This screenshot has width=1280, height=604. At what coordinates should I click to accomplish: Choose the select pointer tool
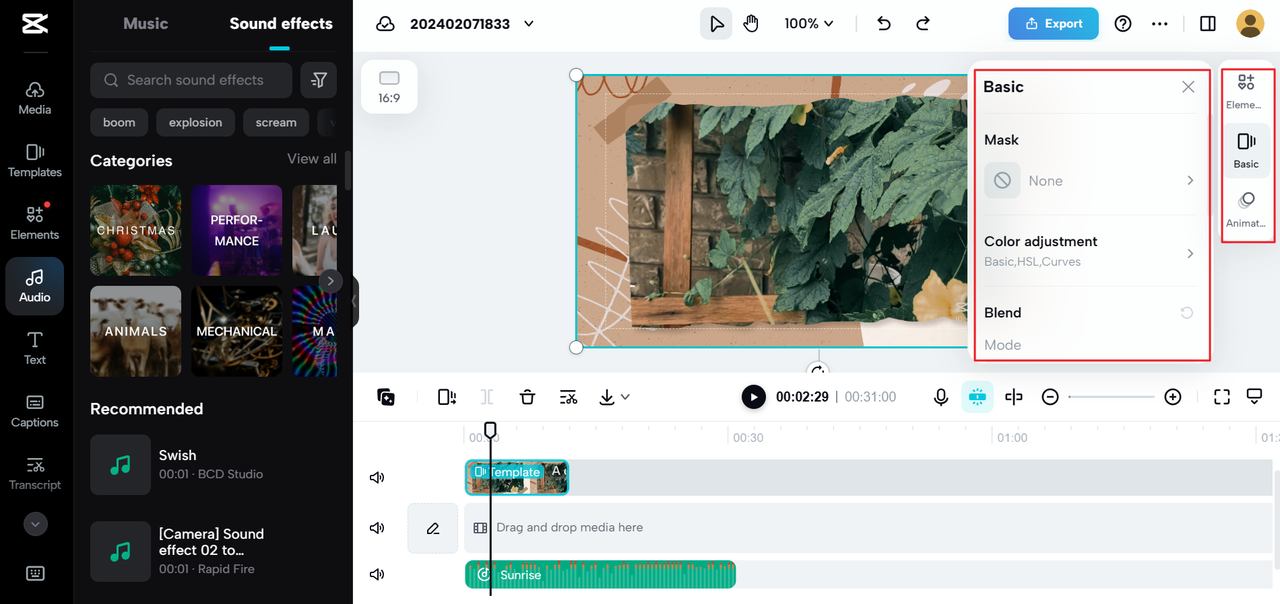(x=716, y=24)
